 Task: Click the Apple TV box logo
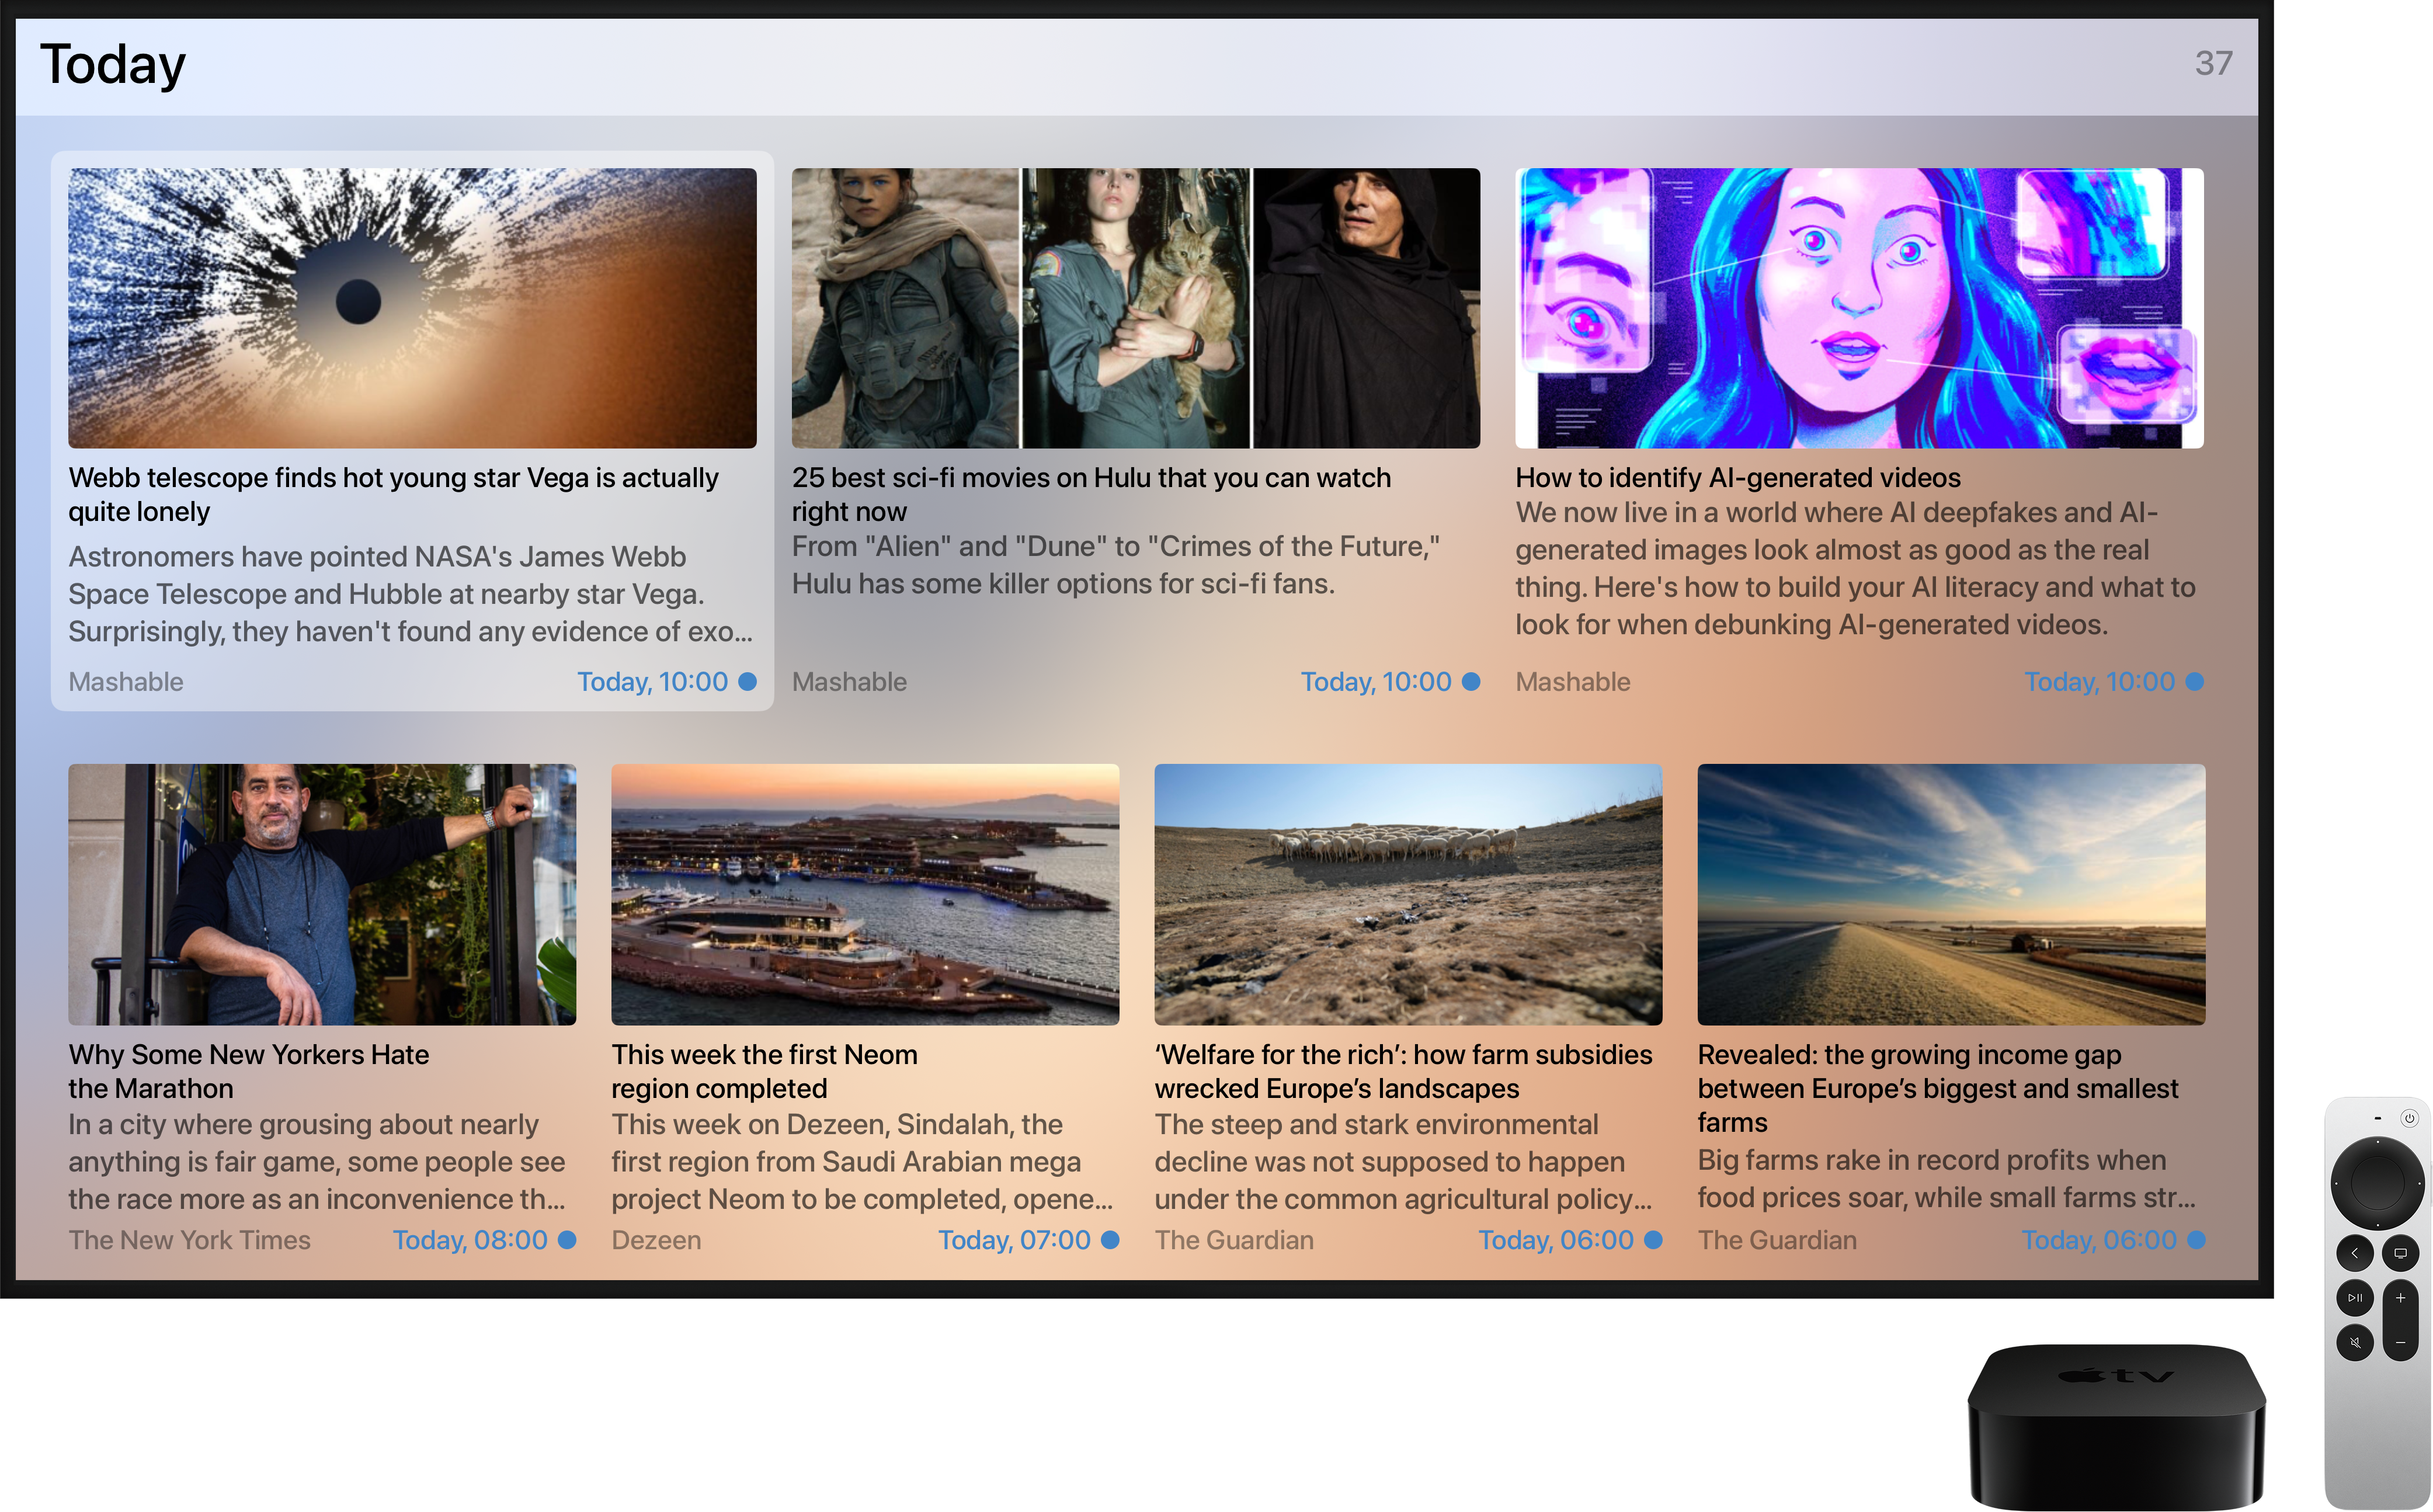pyautogui.click(x=2116, y=1376)
